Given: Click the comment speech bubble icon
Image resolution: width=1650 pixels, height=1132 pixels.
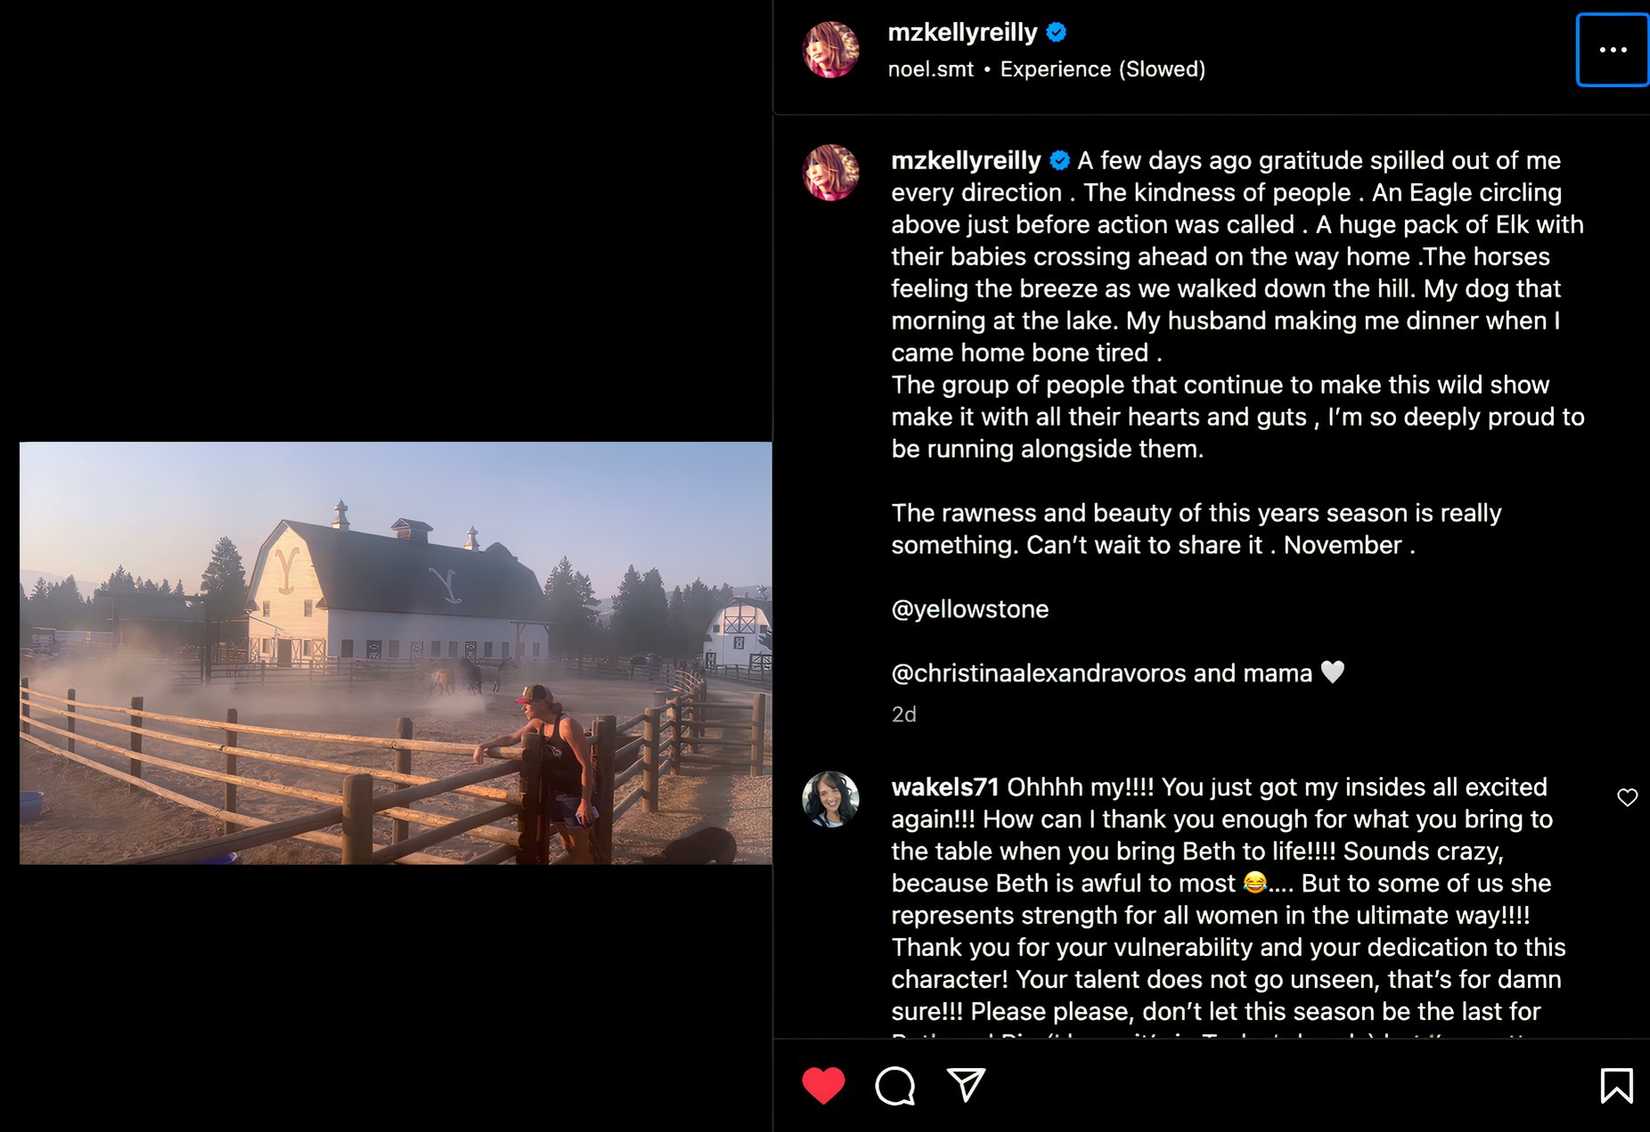Looking at the screenshot, I should pyautogui.click(x=895, y=1086).
